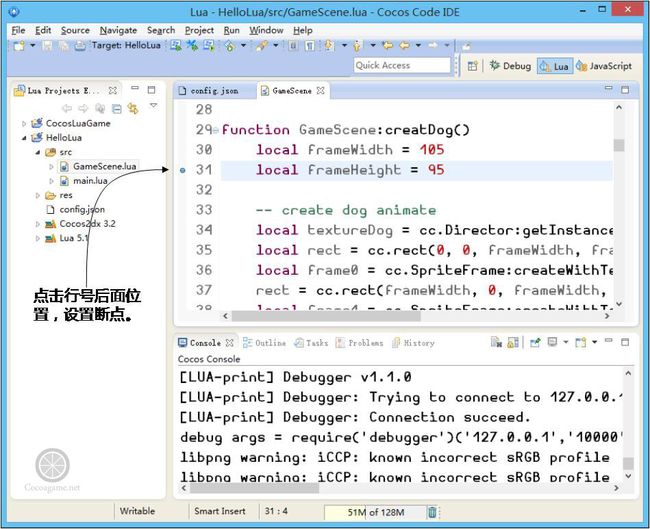Screen dimensions: 650x529
Task: Open the File menu
Action: [18, 30]
